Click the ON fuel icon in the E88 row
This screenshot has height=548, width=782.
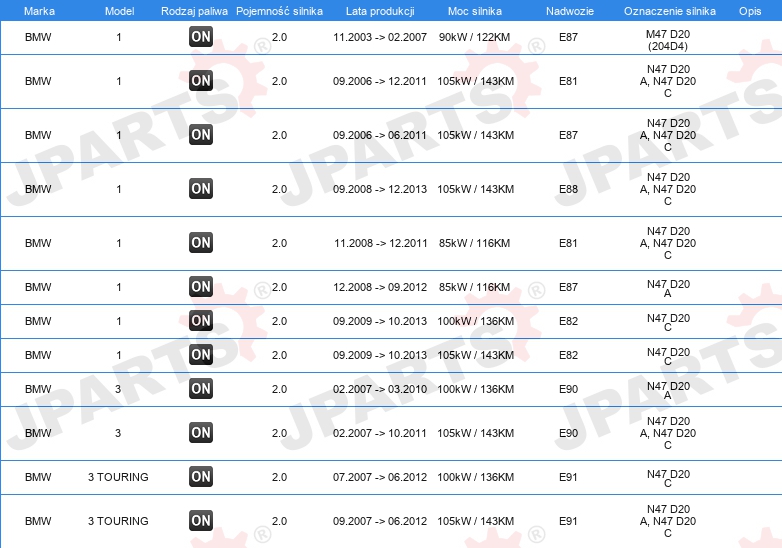201,188
